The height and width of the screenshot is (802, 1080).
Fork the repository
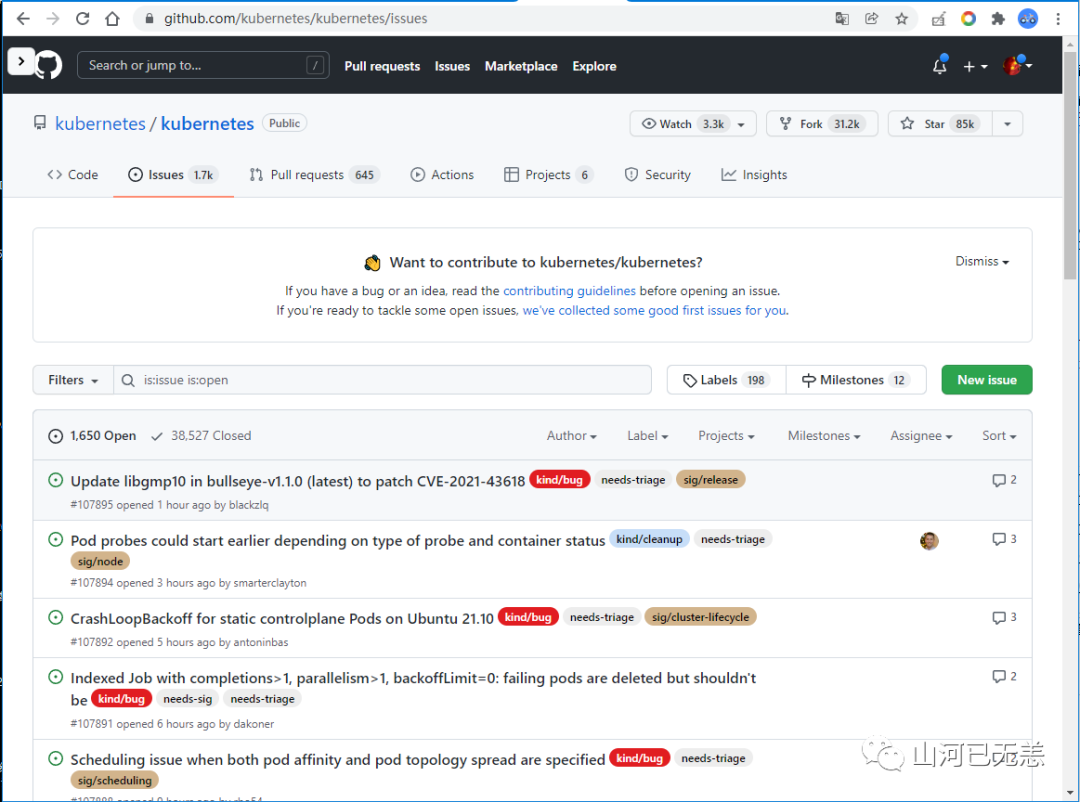pyautogui.click(x=822, y=124)
